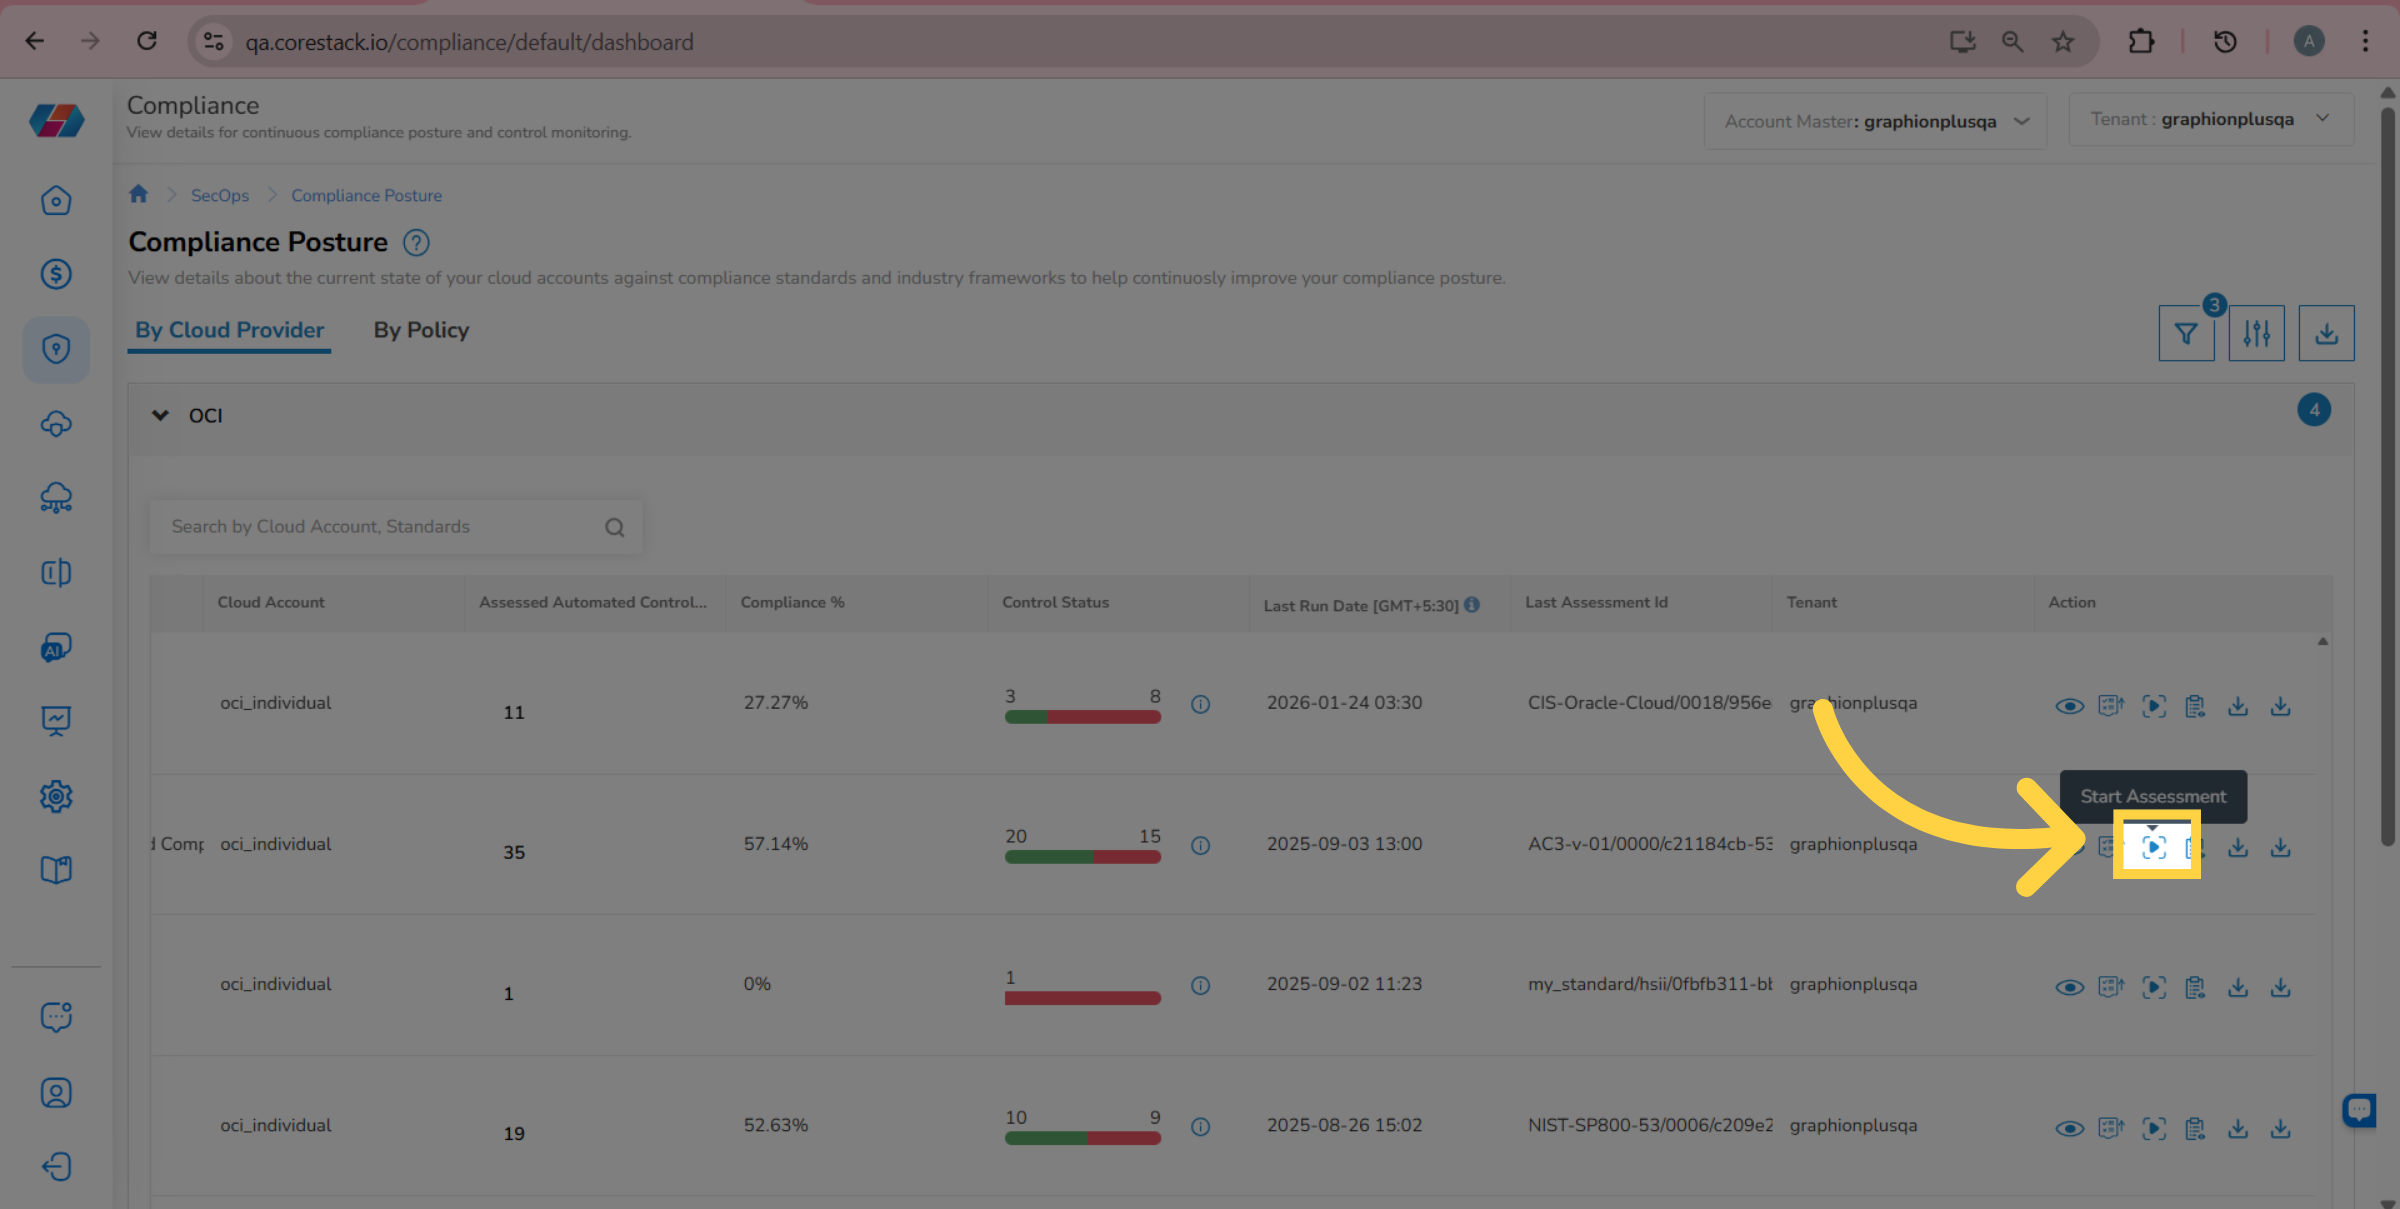Click Start Assessment icon in AC3-v-01 row
The width and height of the screenshot is (2400, 1209).
2154,847
